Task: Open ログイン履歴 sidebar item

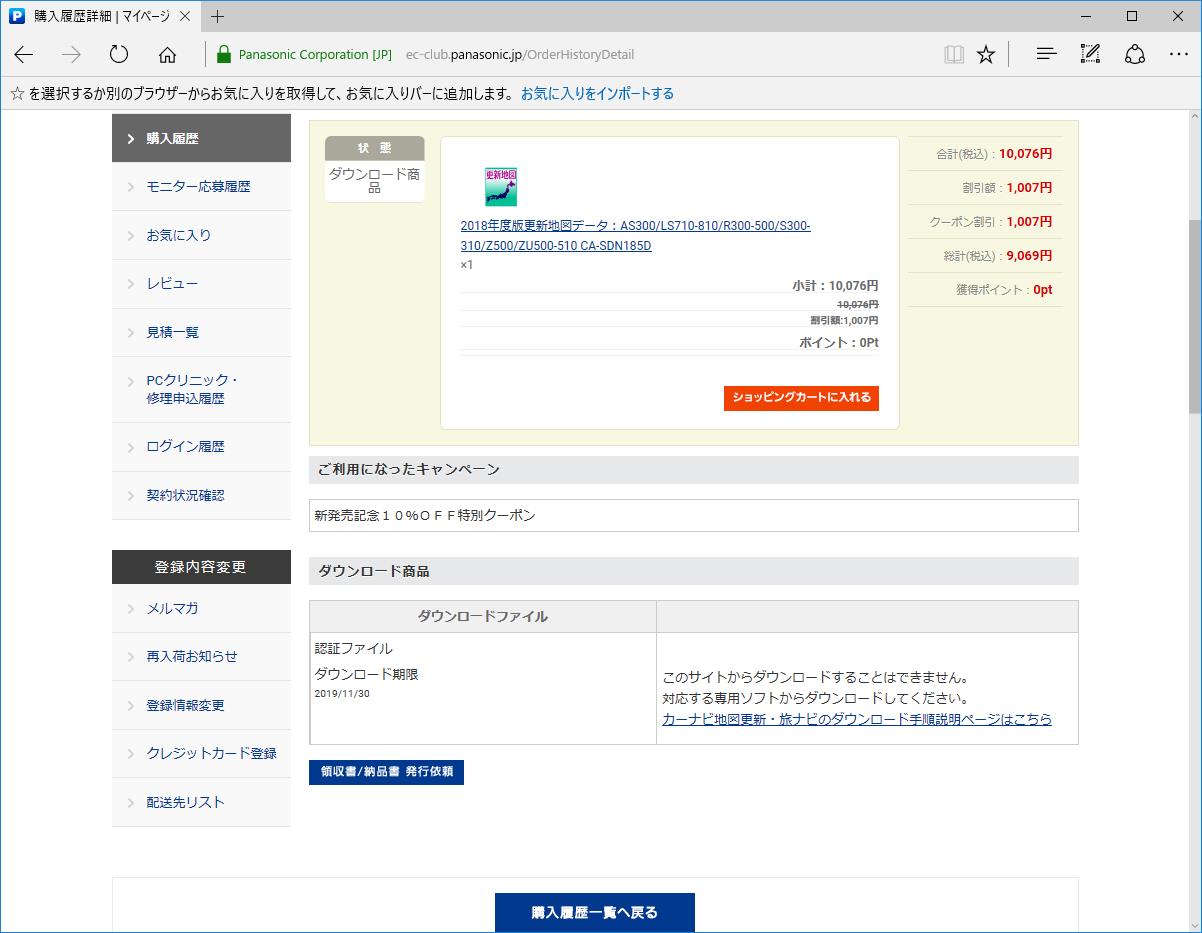Action: coord(201,447)
